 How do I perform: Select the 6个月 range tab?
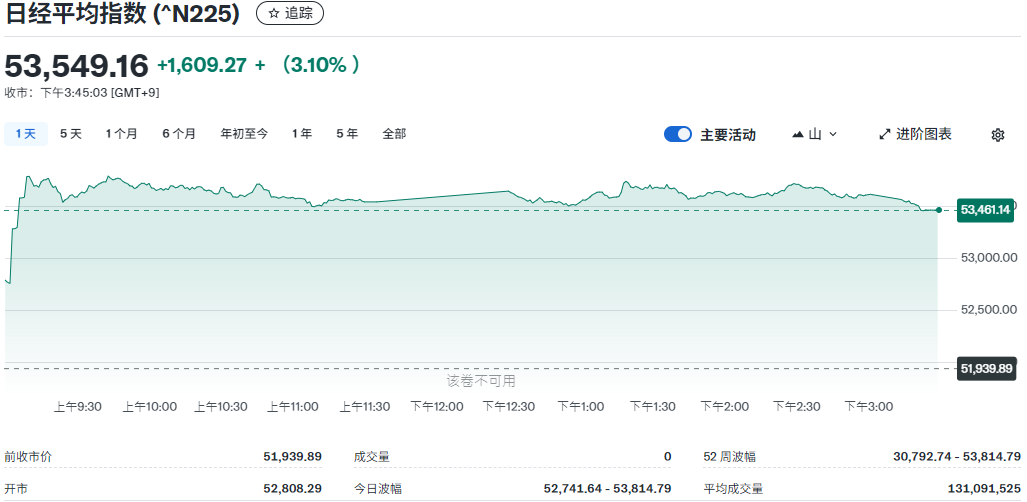[x=179, y=134]
